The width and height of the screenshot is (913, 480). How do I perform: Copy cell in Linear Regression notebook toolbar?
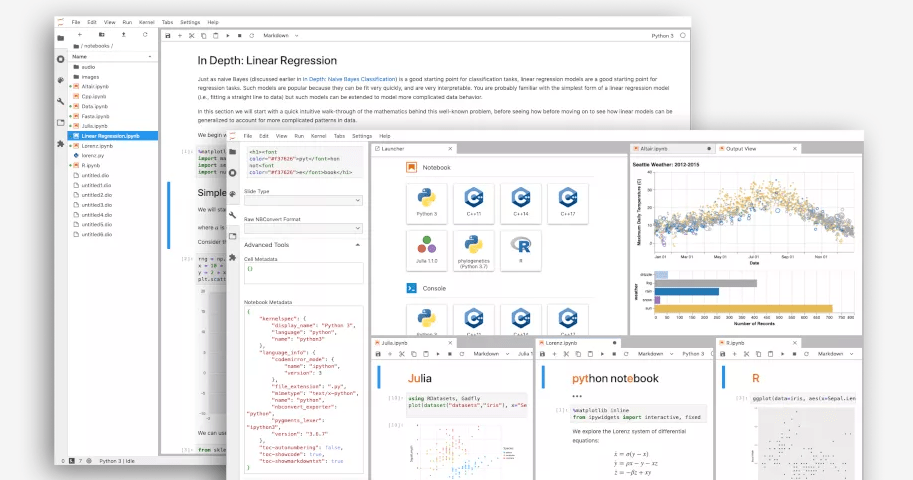pos(203,36)
